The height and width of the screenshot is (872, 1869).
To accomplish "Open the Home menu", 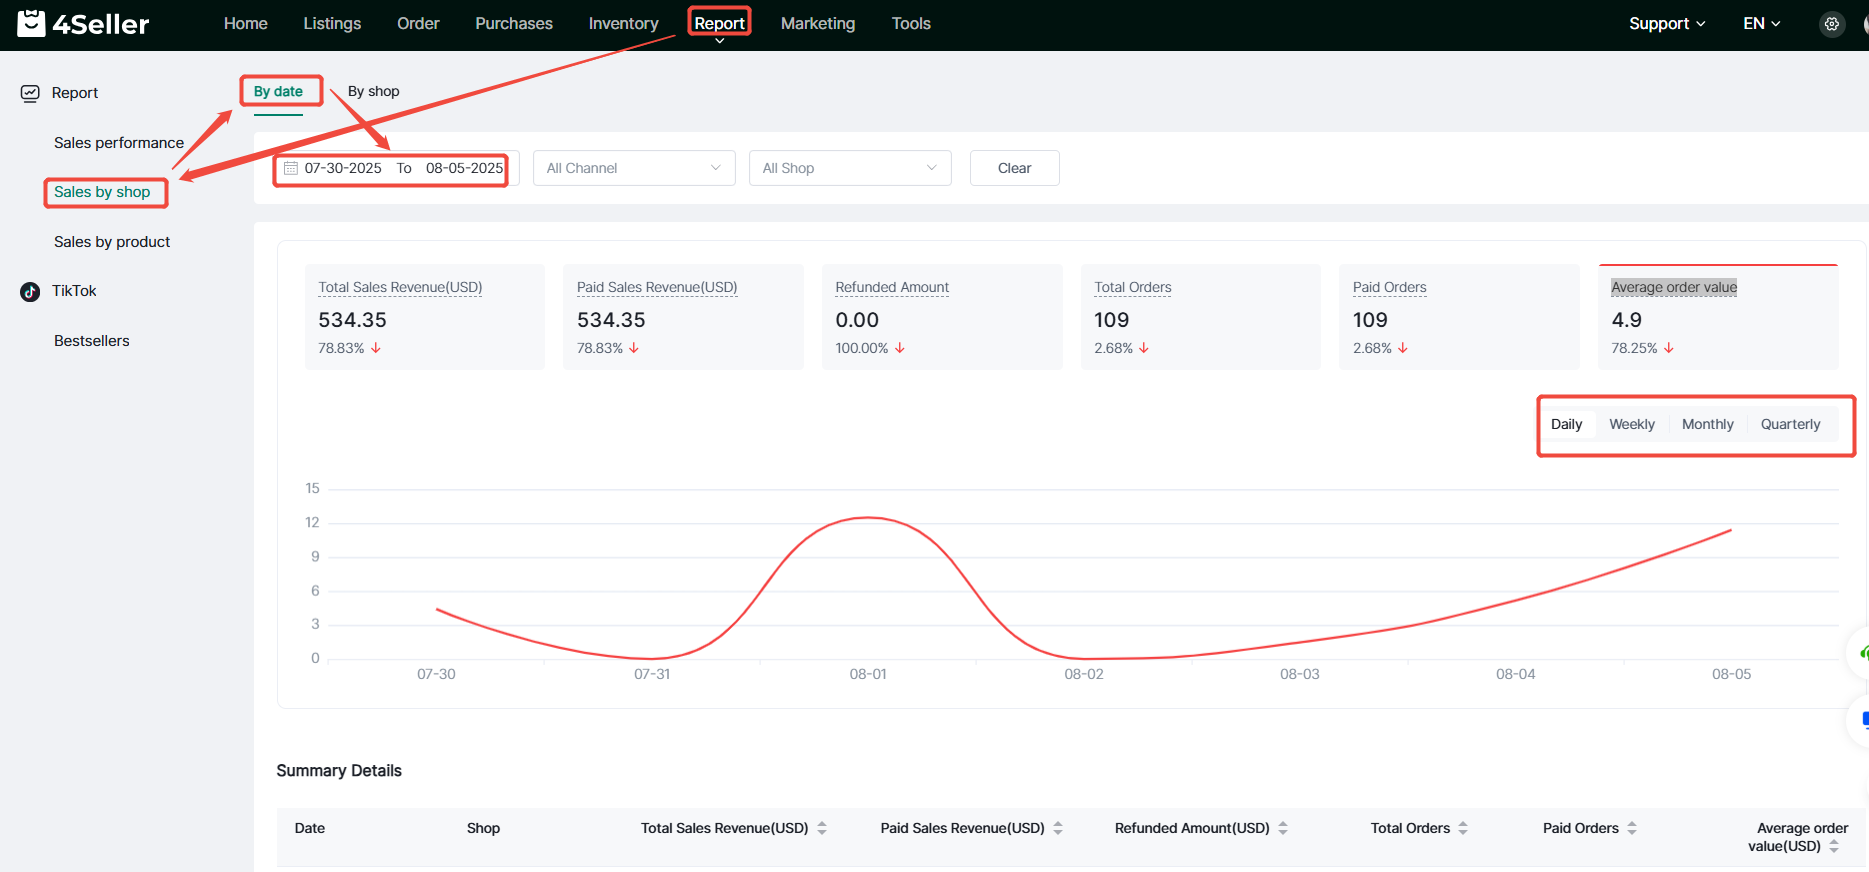I will pos(246,24).
